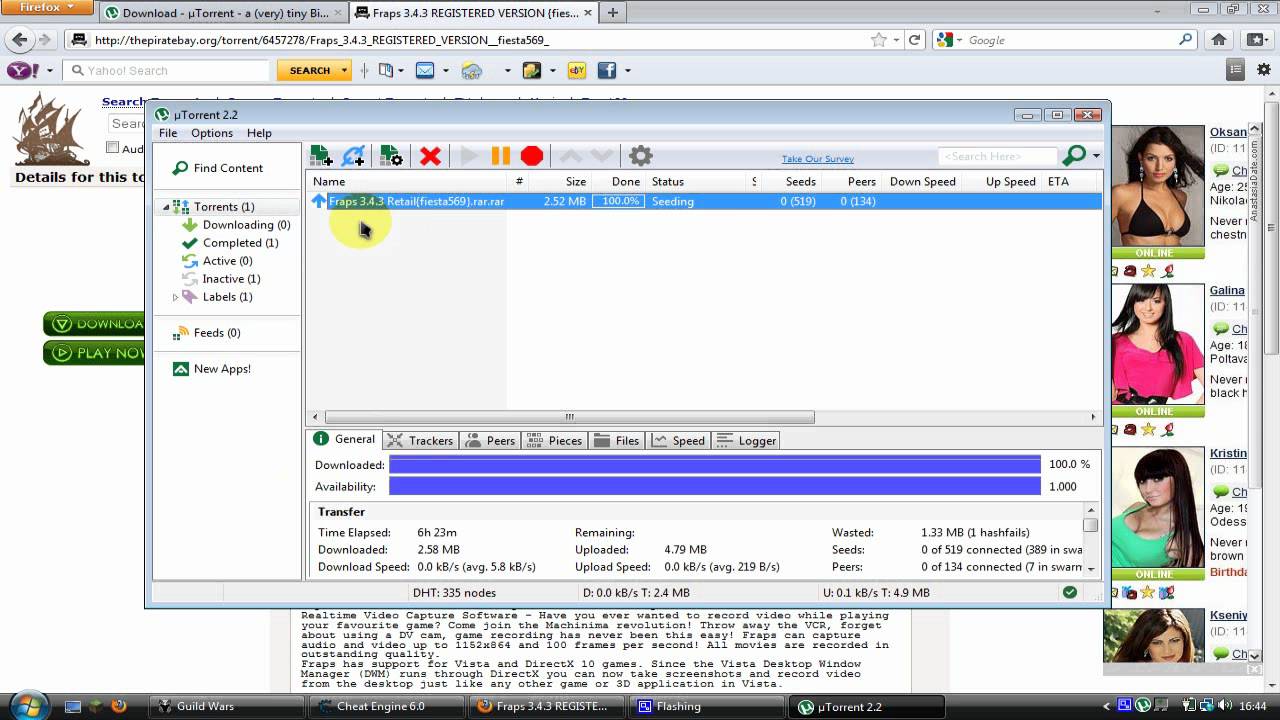Click DHT: 335 nodes in status bar

pos(454,593)
